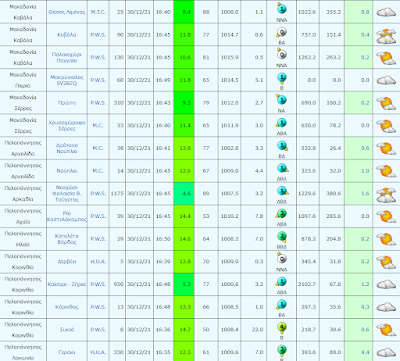Click the wind icon in the Μακρύγιαλος SV2BZQ row
This screenshot has height=361, width=400.
click(x=281, y=78)
